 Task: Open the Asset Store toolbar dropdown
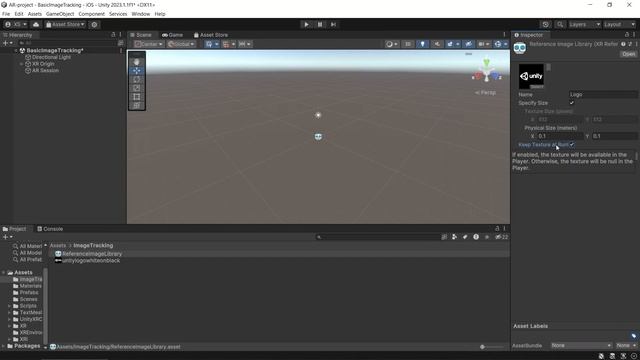coord(65,24)
